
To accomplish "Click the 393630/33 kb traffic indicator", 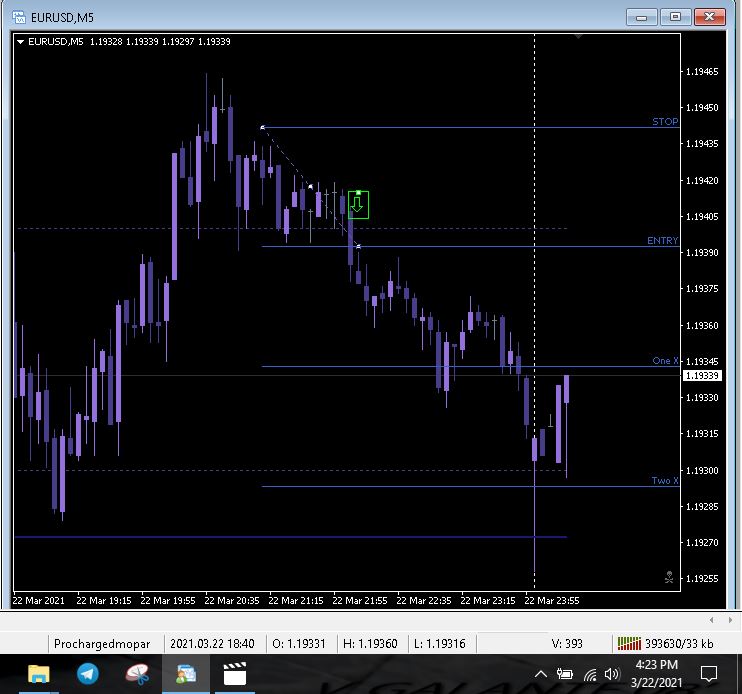I will click(679, 643).
